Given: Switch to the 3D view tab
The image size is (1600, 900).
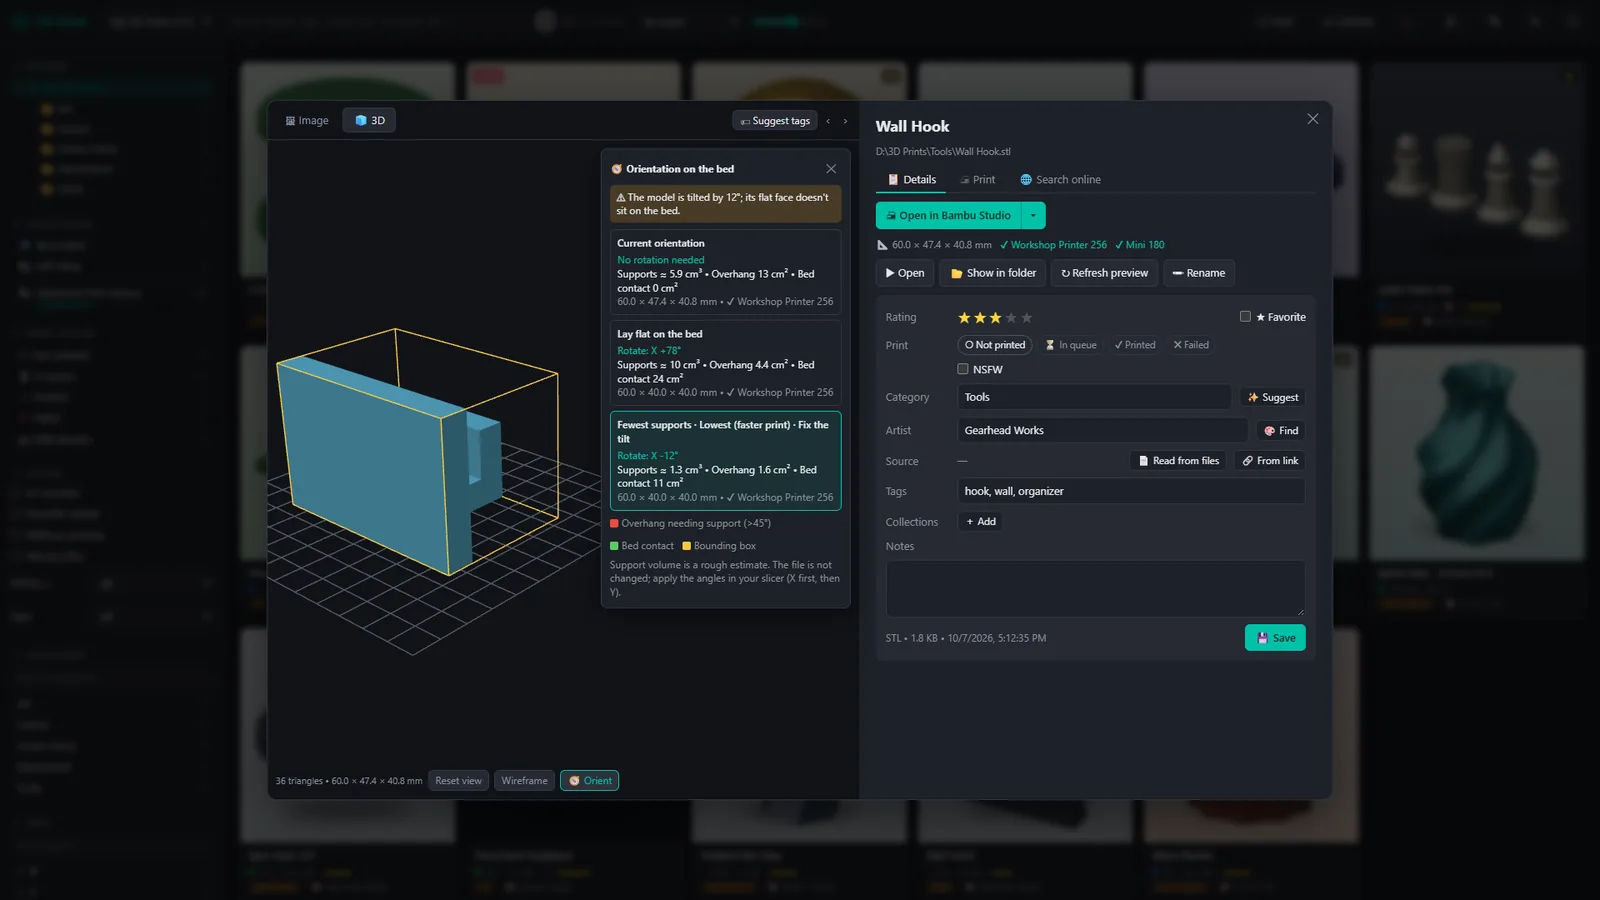Looking at the screenshot, I should point(369,121).
